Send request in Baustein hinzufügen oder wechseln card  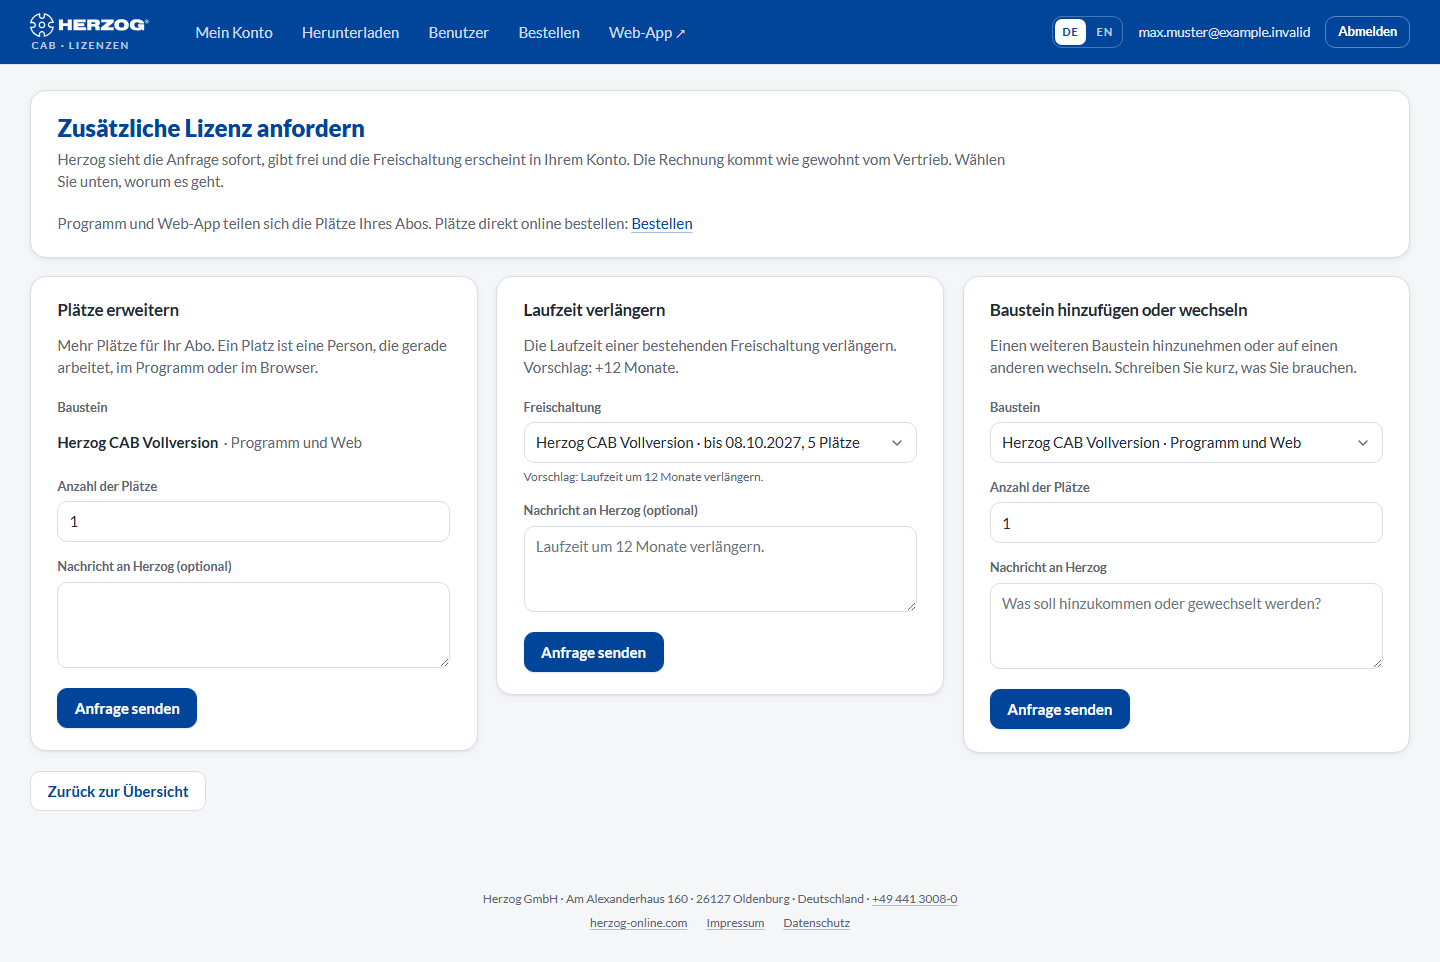pyautogui.click(x=1060, y=709)
